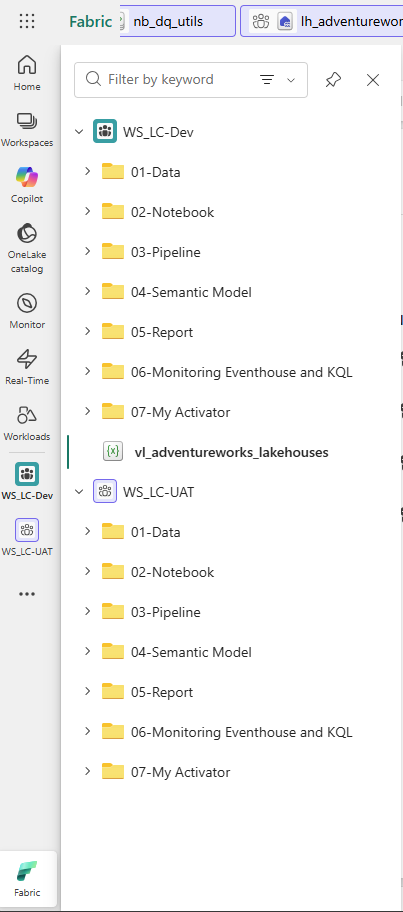Viewport: 403px width, 912px height.
Task: Select 01-Data folder label in WS_LC-Dev
Action: [x=156, y=172]
